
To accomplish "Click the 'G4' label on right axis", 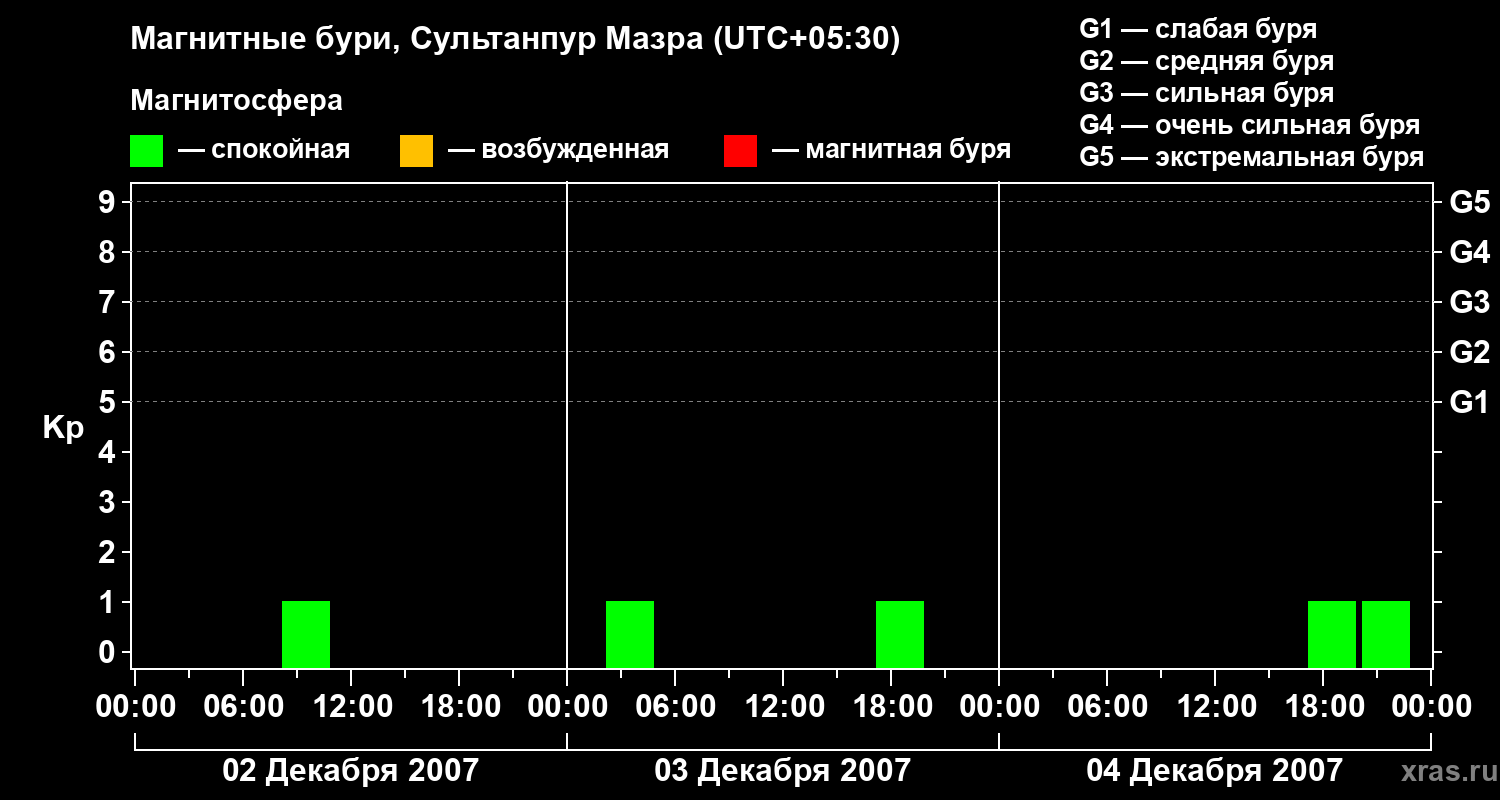I will click(x=1469, y=252).
